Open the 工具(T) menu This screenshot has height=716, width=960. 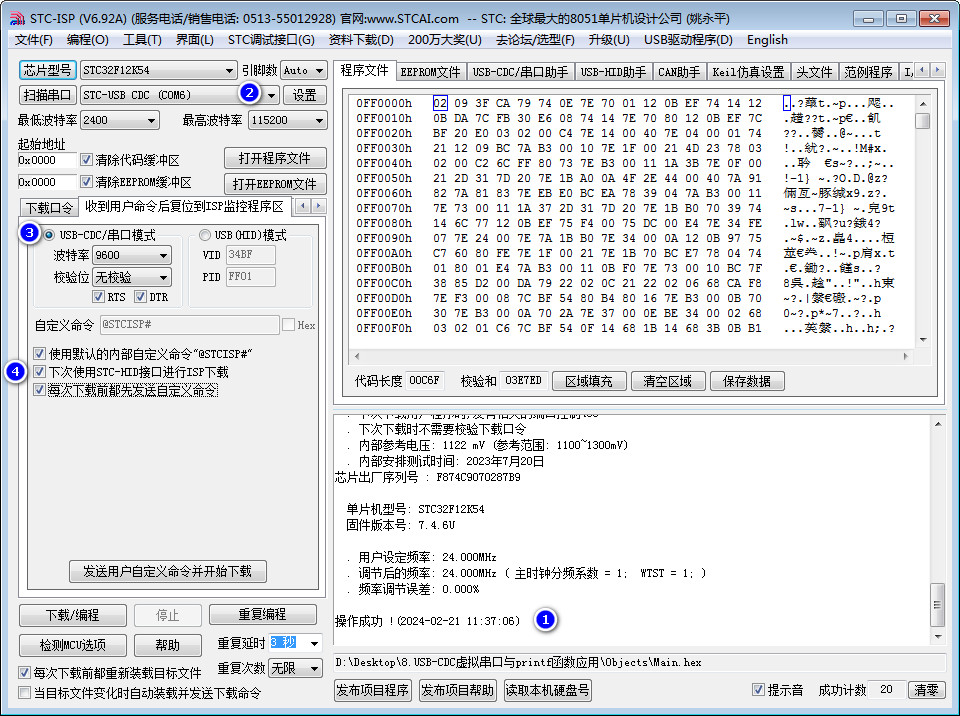click(x=142, y=40)
